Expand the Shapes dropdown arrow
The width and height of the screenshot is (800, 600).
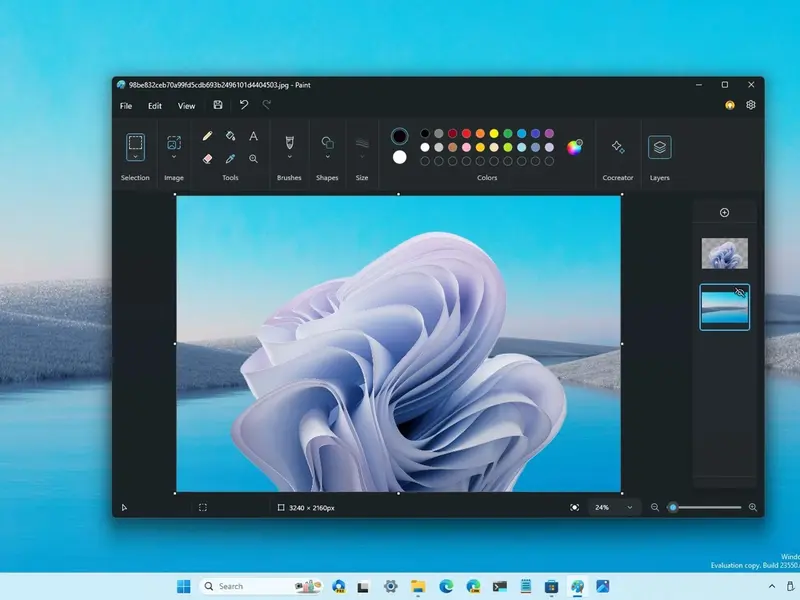coord(328,157)
